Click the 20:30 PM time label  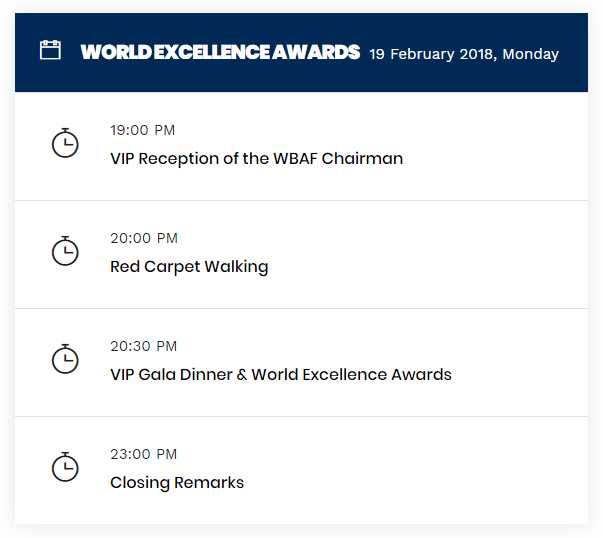[143, 346]
